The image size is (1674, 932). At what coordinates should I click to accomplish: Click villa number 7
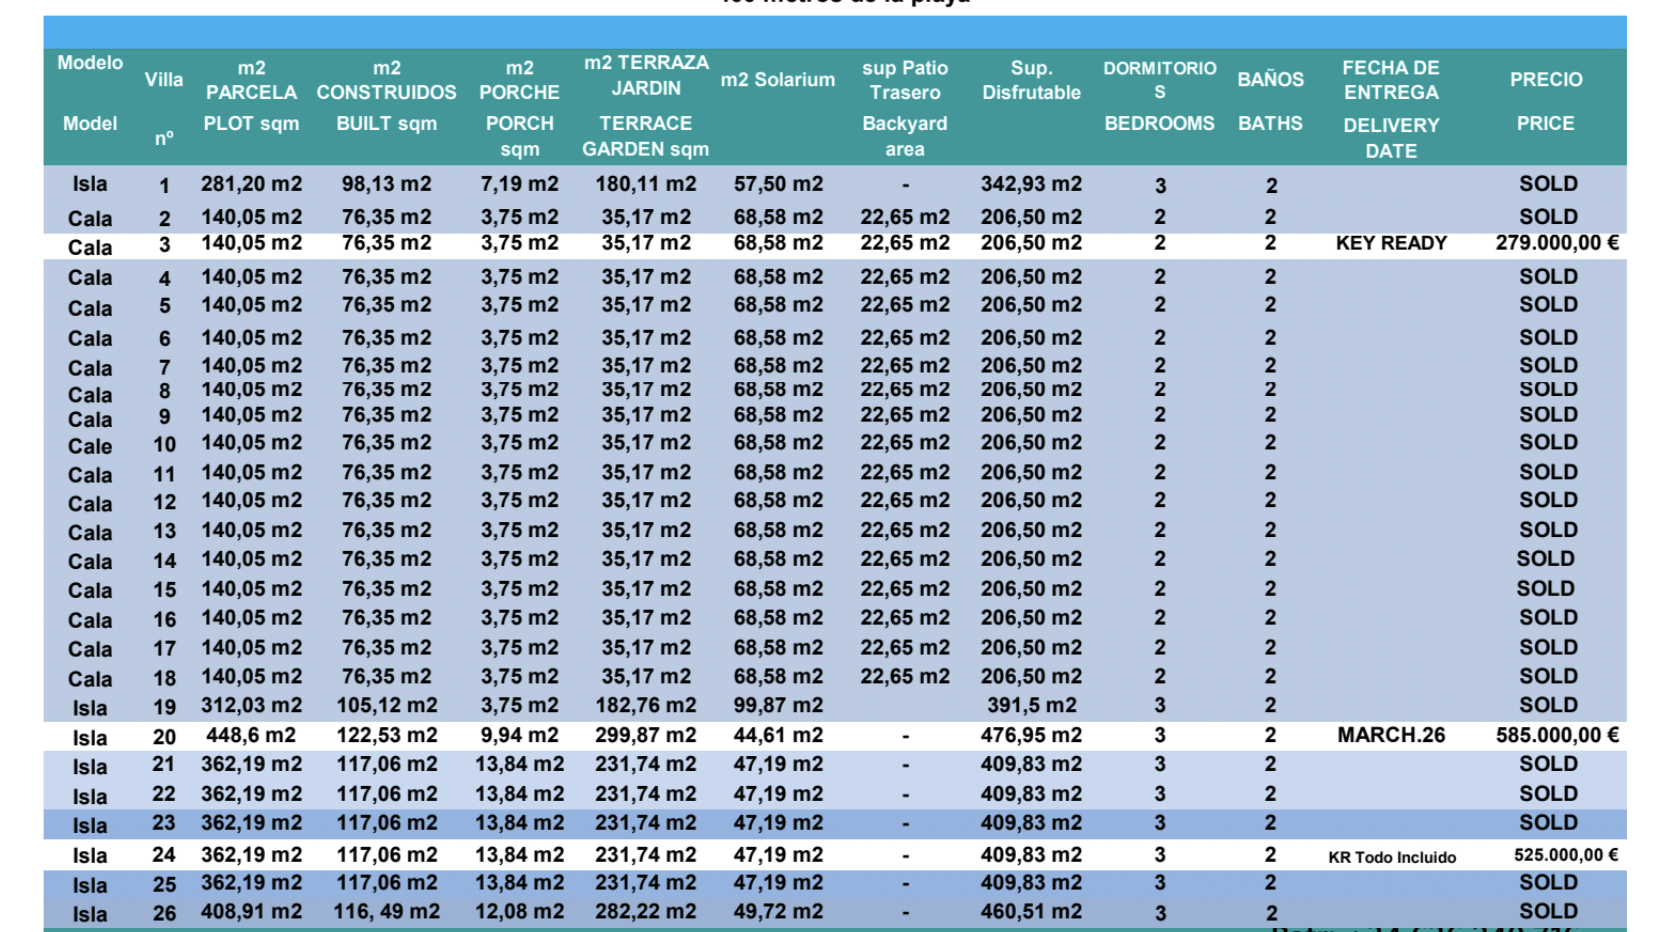(x=164, y=368)
